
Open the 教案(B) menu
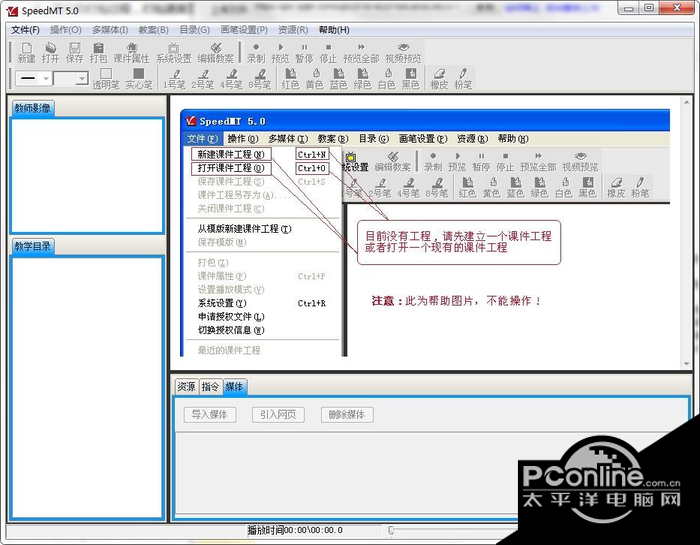pyautogui.click(x=154, y=30)
